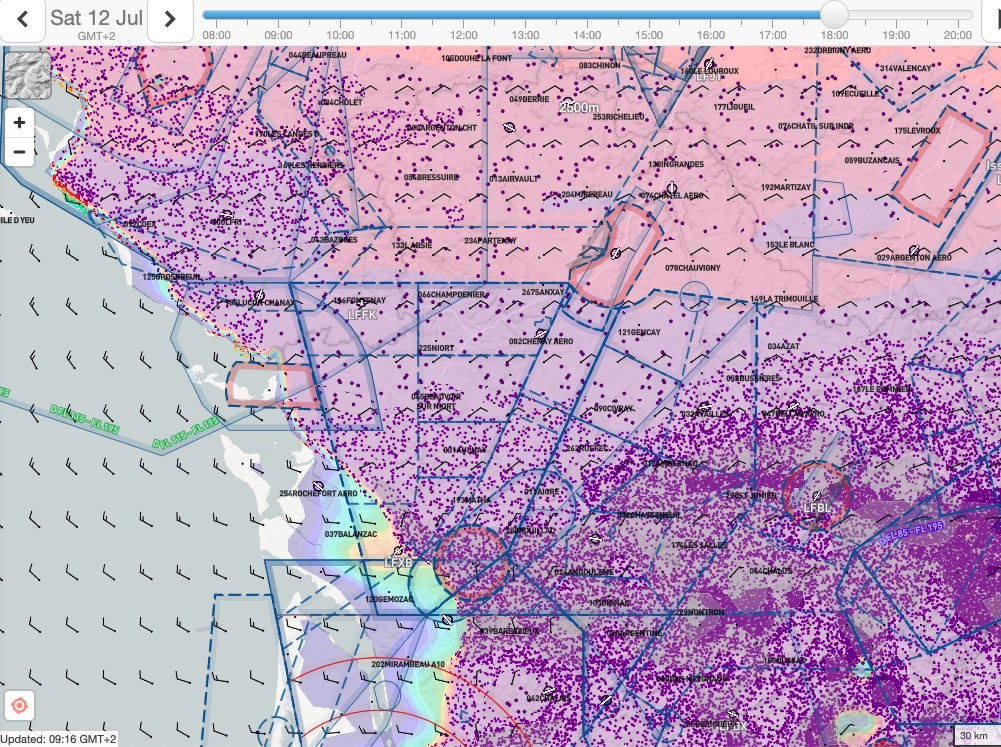Click the 2500m contour label
This screenshot has height=747, width=1001.
pos(579,107)
